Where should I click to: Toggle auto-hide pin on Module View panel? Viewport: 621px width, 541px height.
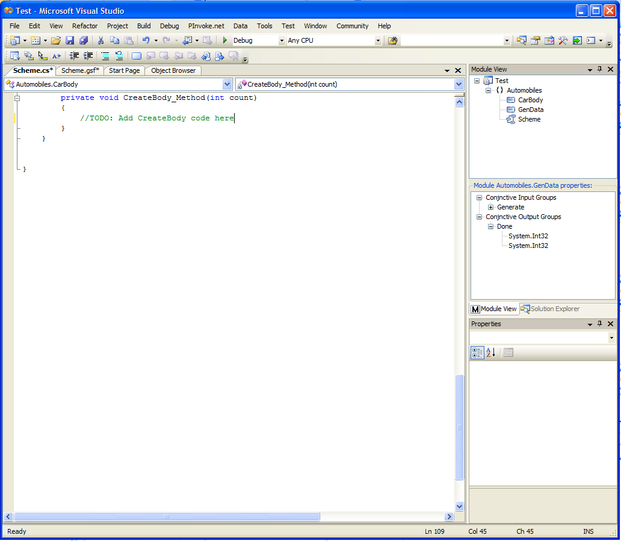click(599, 69)
